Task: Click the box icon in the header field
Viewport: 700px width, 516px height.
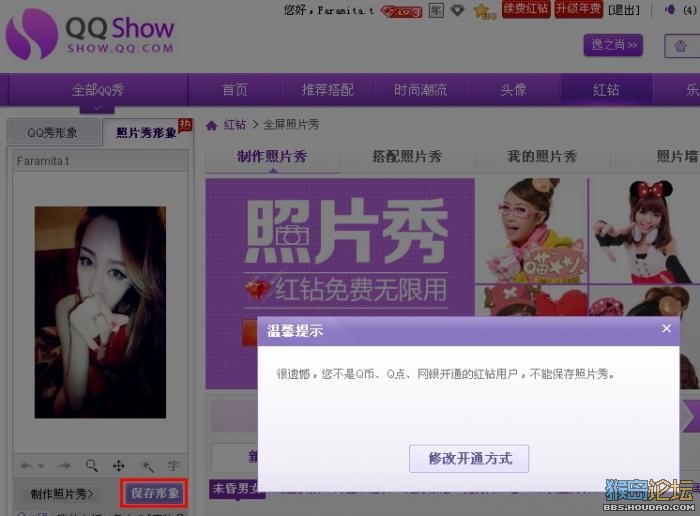Action: [680, 46]
